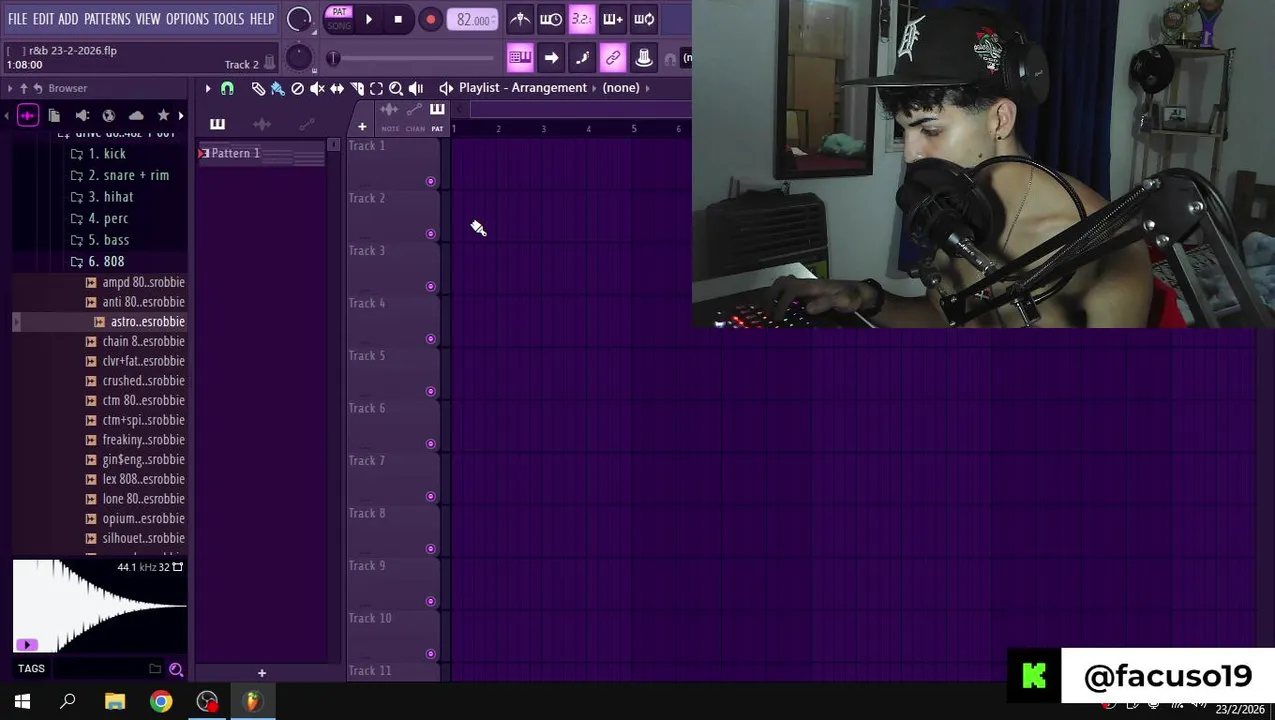Choose the Select tool in playlist toolbar
The width and height of the screenshot is (1275, 720).
[376, 88]
